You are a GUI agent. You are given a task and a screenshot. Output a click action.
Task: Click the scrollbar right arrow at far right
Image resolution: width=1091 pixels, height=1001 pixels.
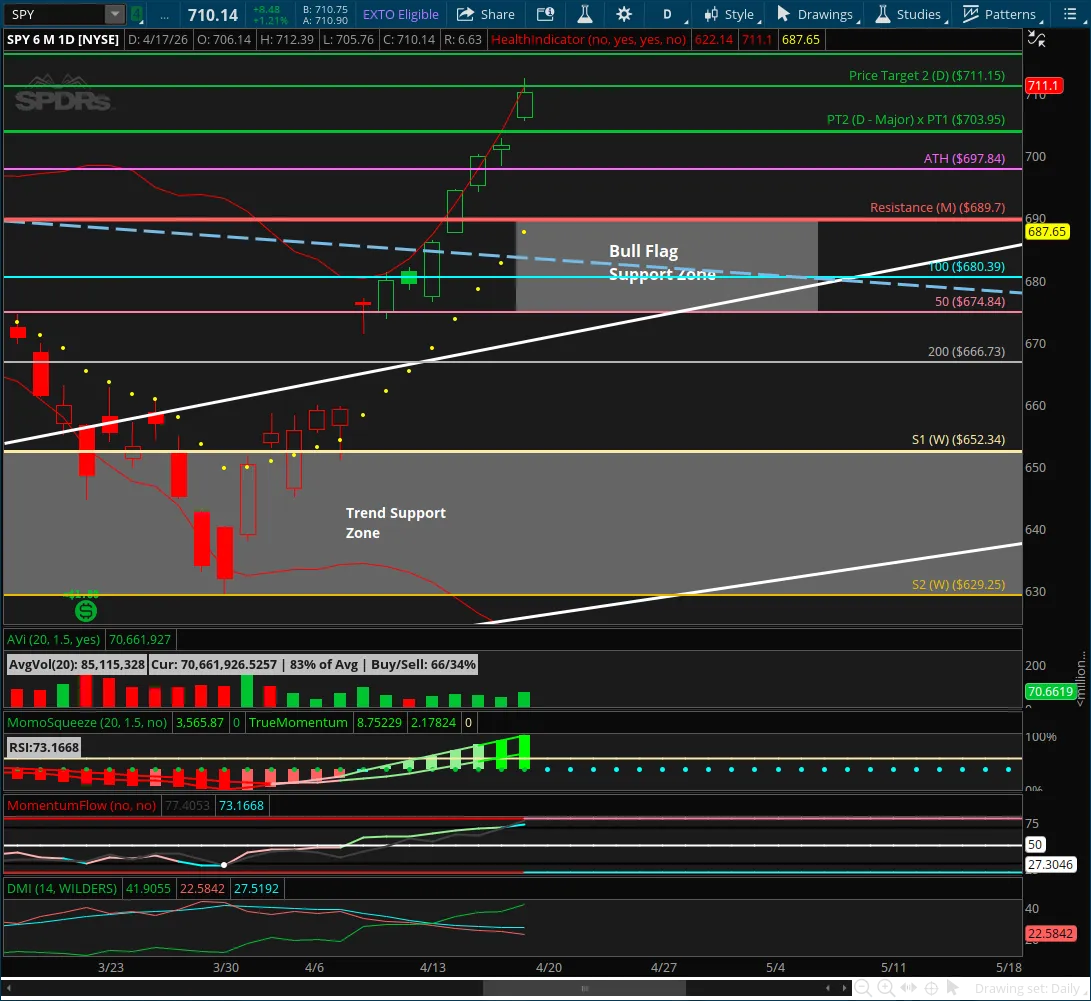click(845, 988)
